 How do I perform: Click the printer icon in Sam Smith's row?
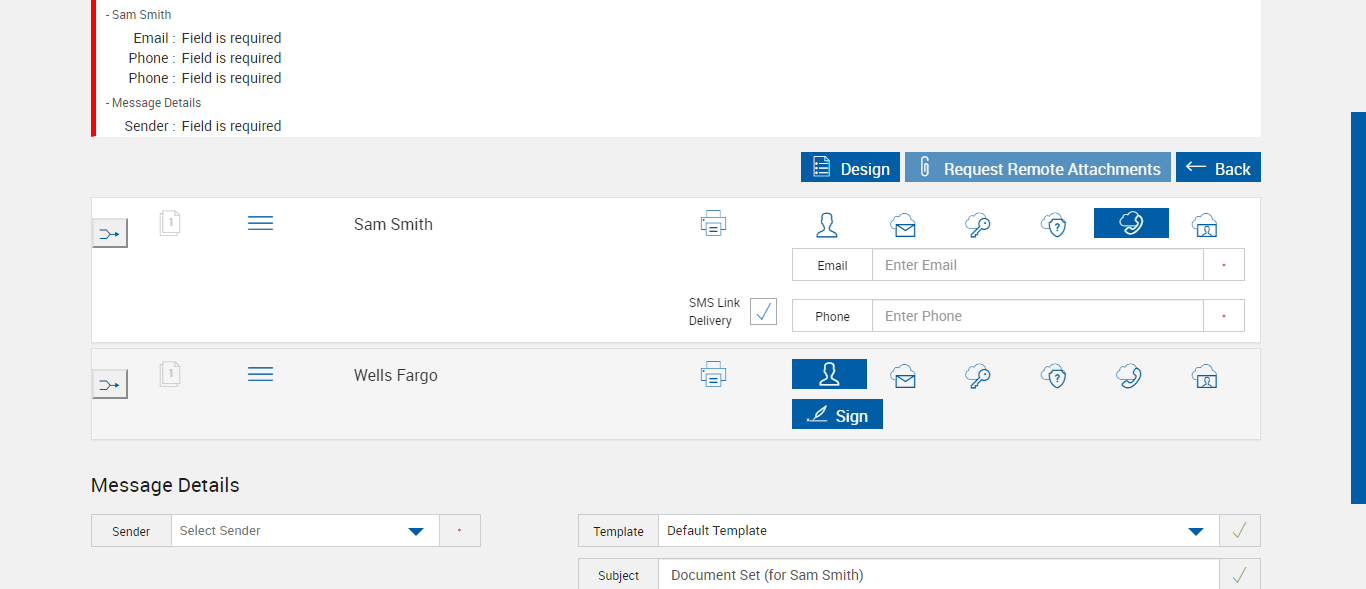coord(713,223)
